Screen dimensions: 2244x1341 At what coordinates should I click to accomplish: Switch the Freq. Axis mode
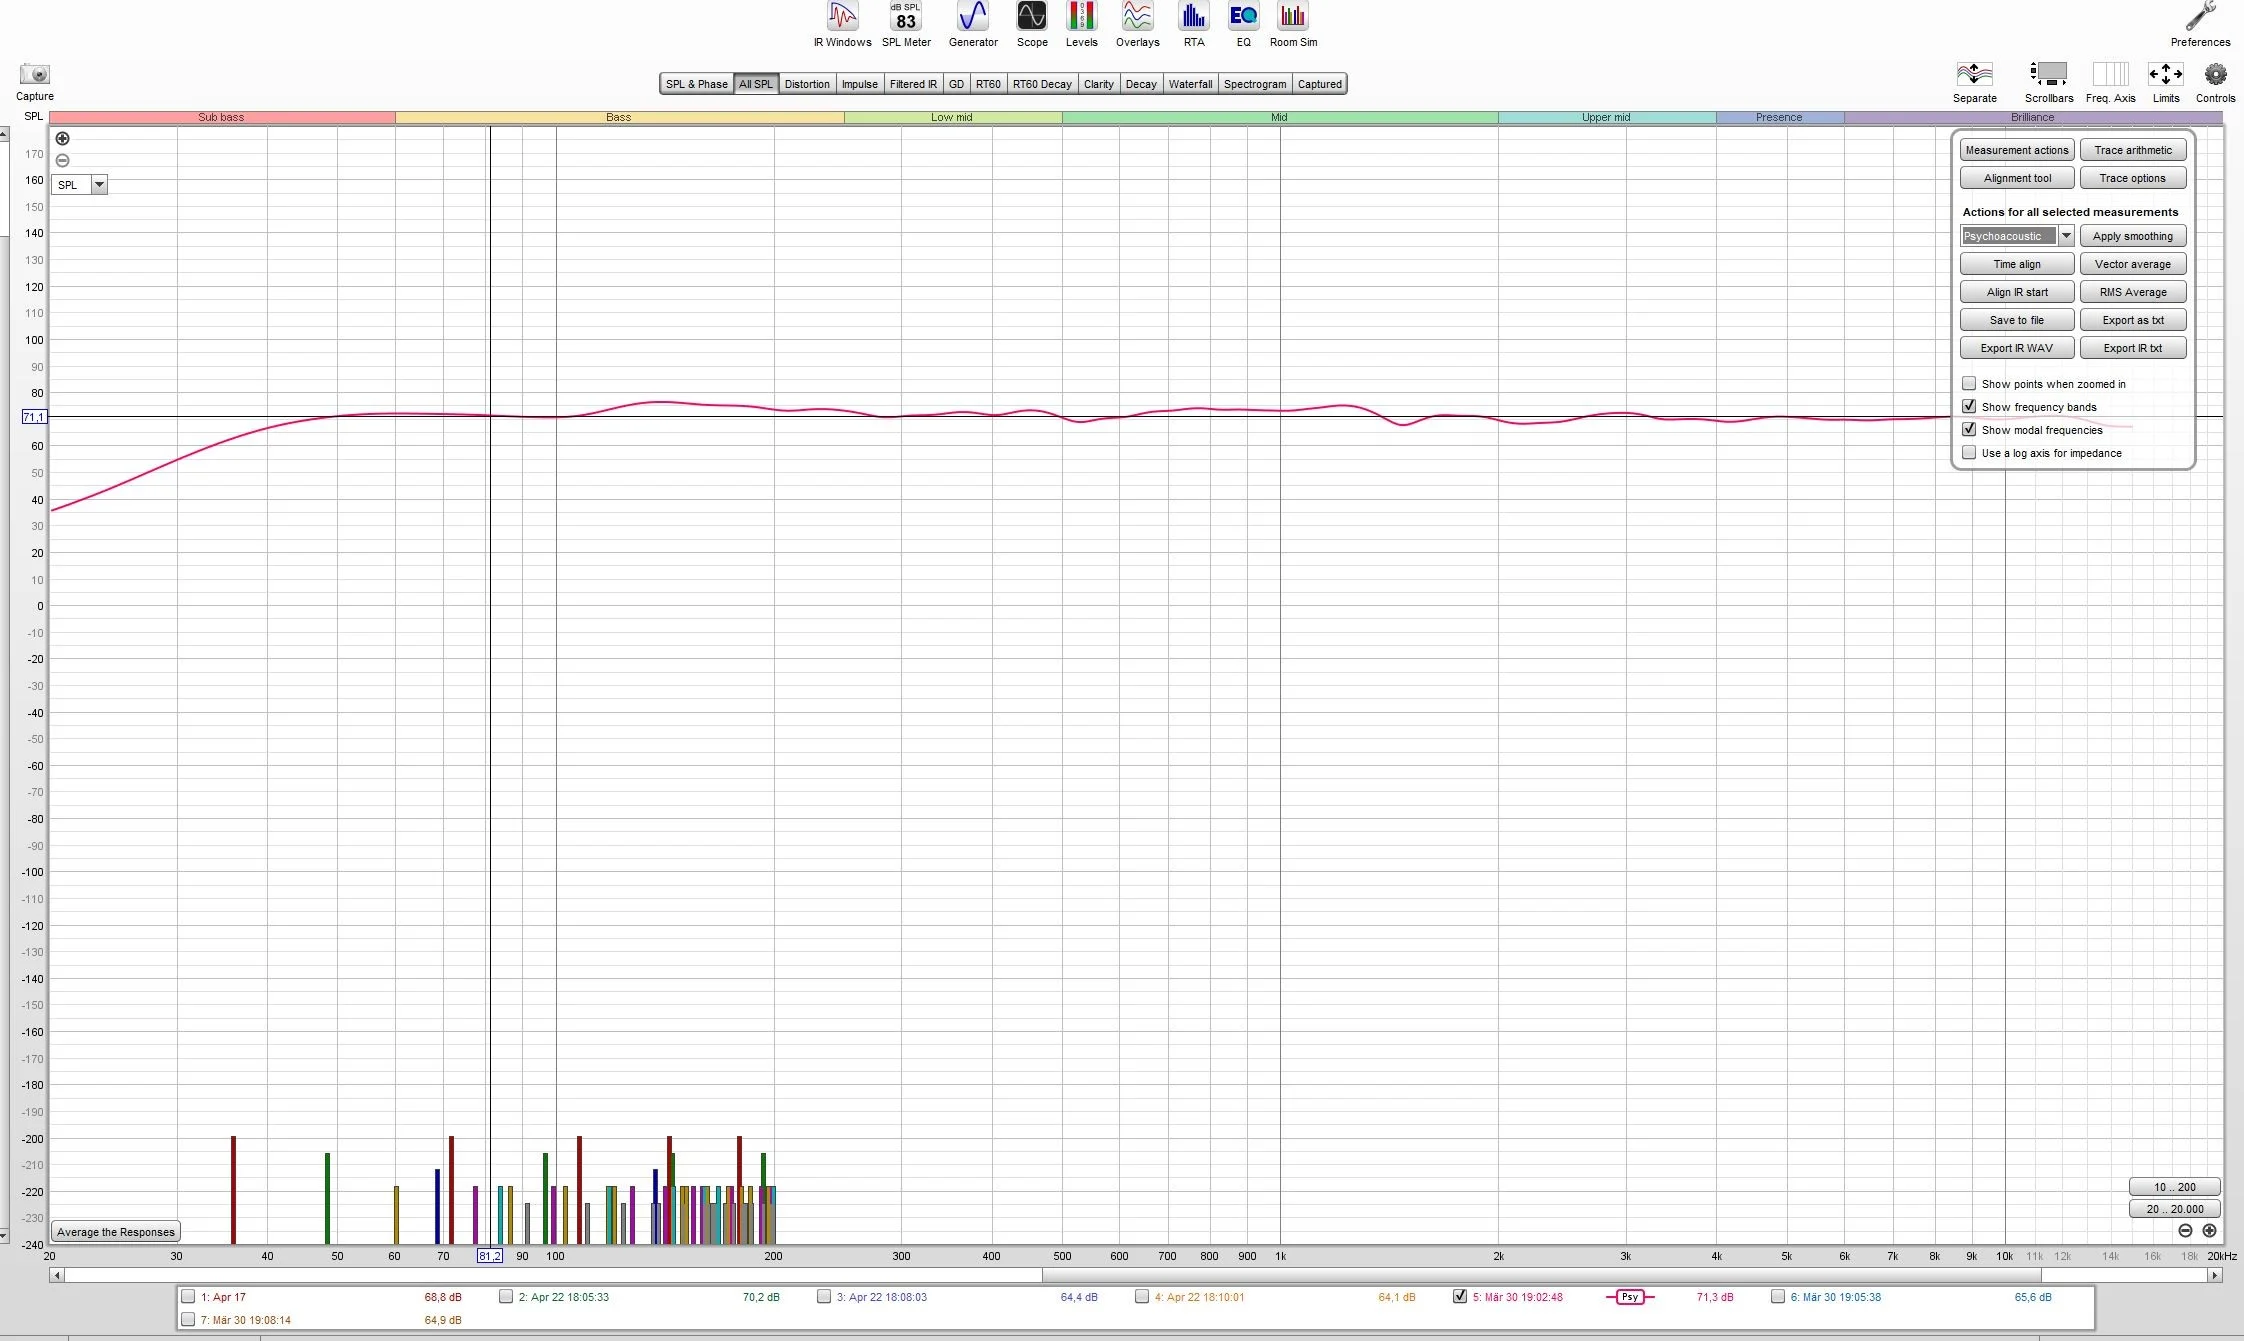tap(2110, 82)
